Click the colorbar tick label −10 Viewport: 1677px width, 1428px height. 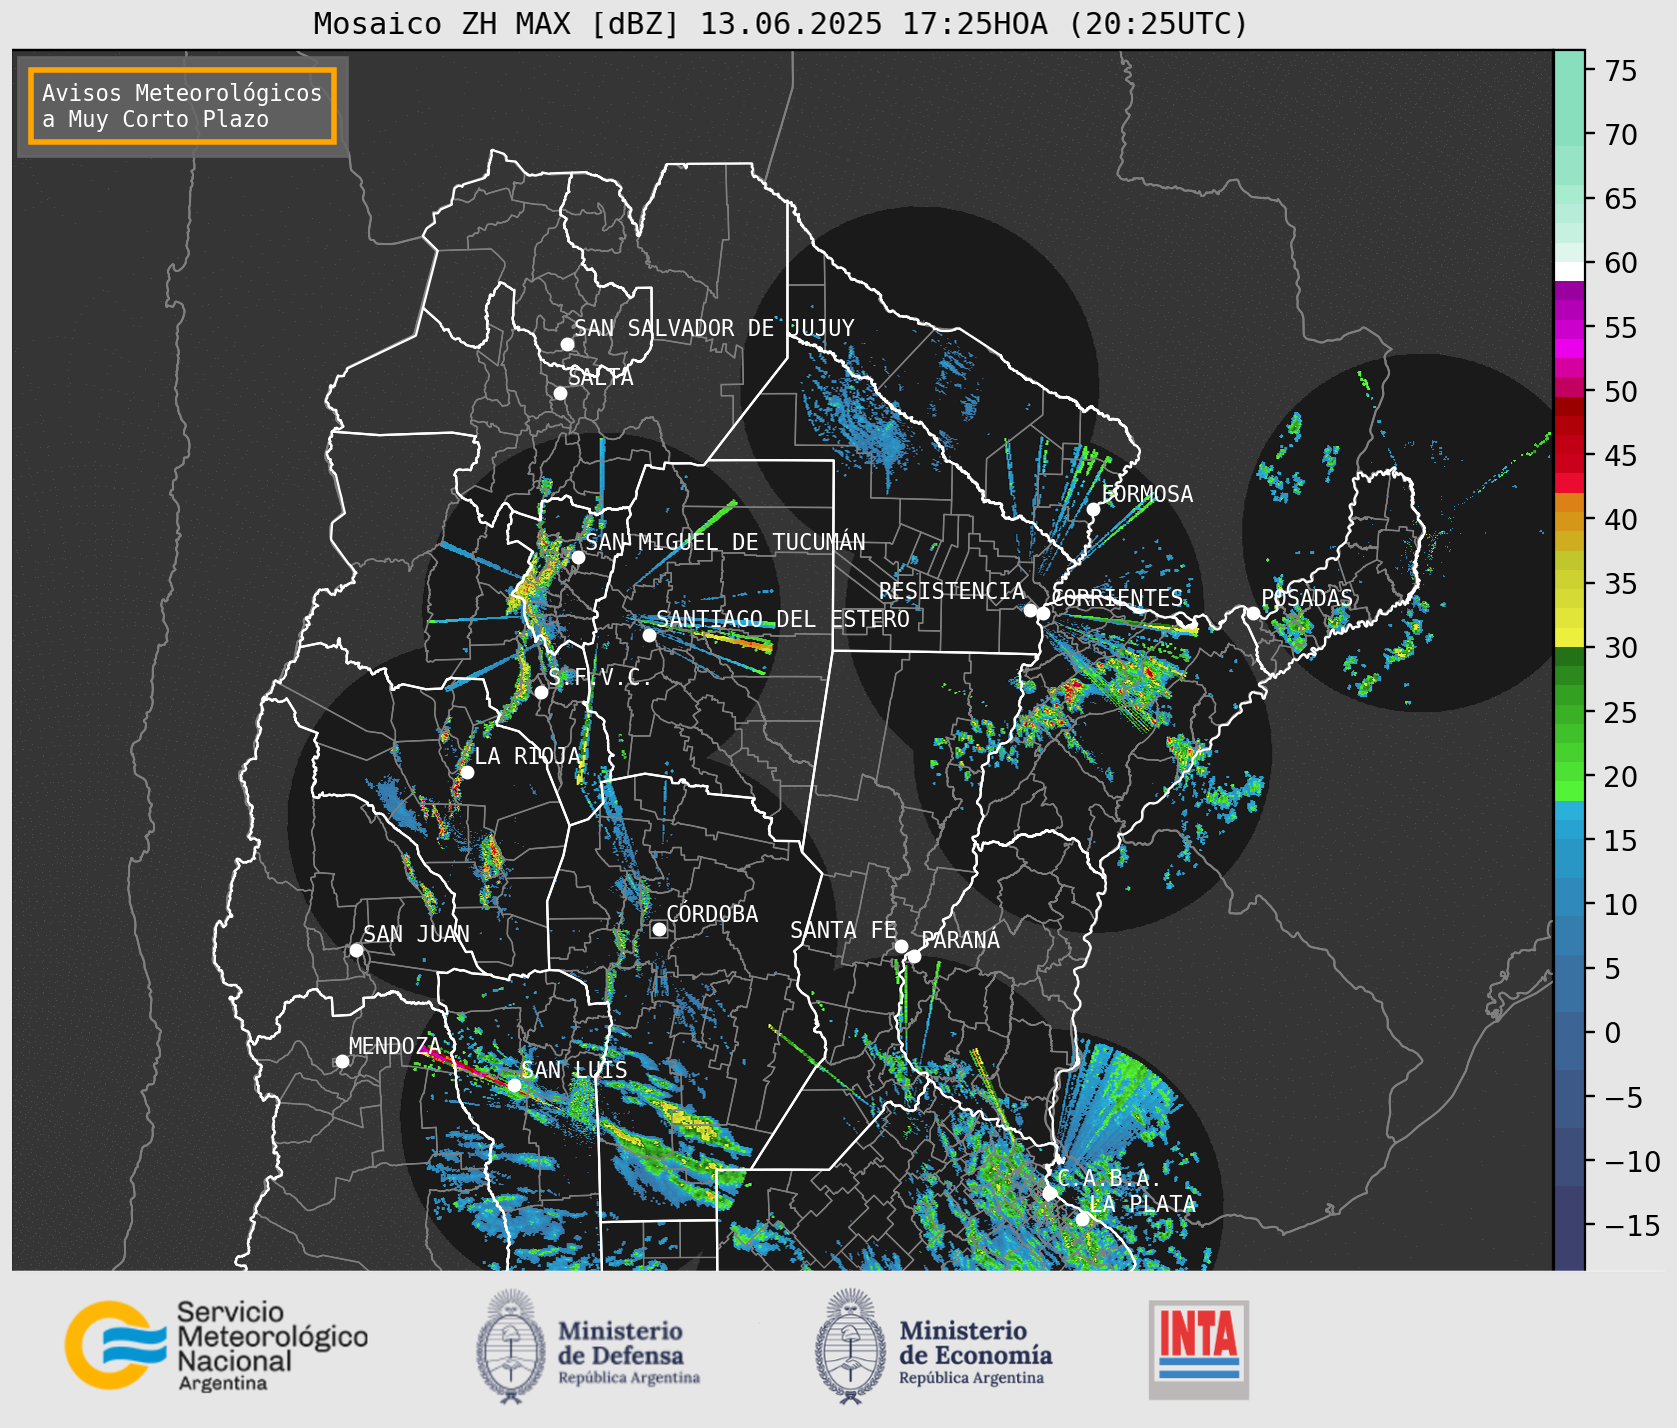coord(1632,1162)
